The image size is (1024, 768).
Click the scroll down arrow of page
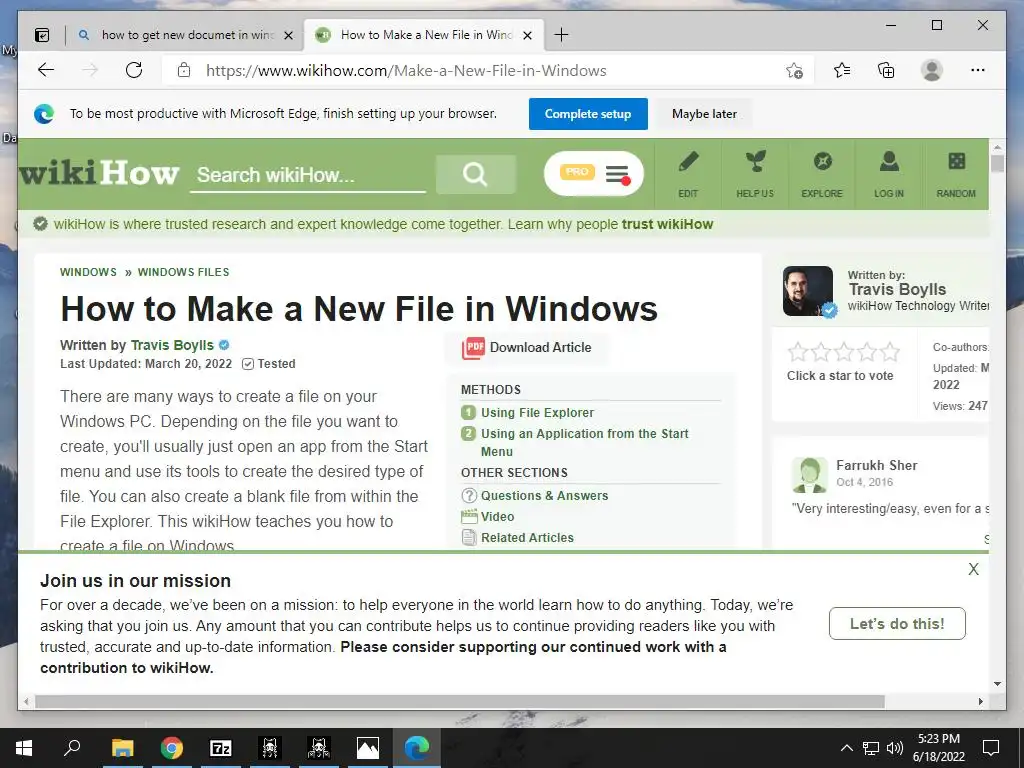click(x=997, y=684)
